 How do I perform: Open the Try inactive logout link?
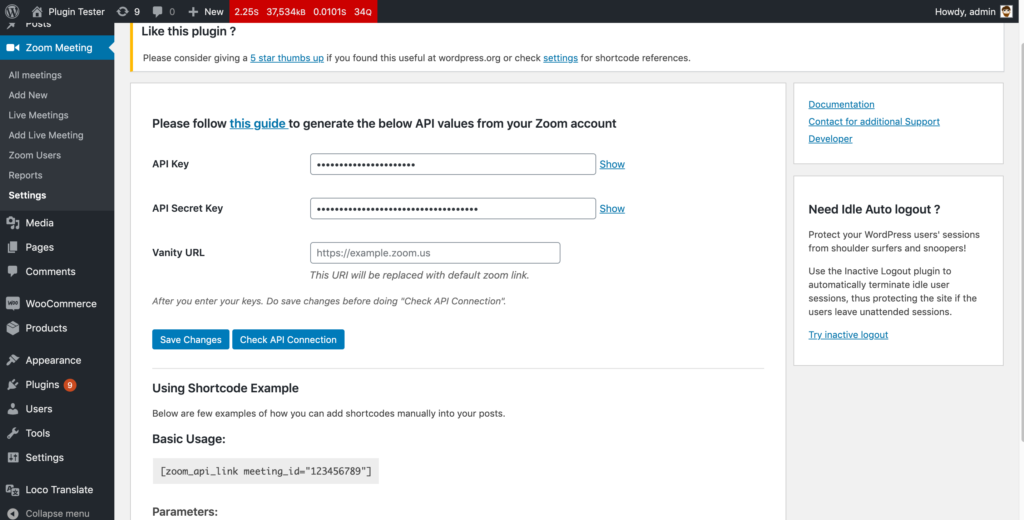click(848, 334)
